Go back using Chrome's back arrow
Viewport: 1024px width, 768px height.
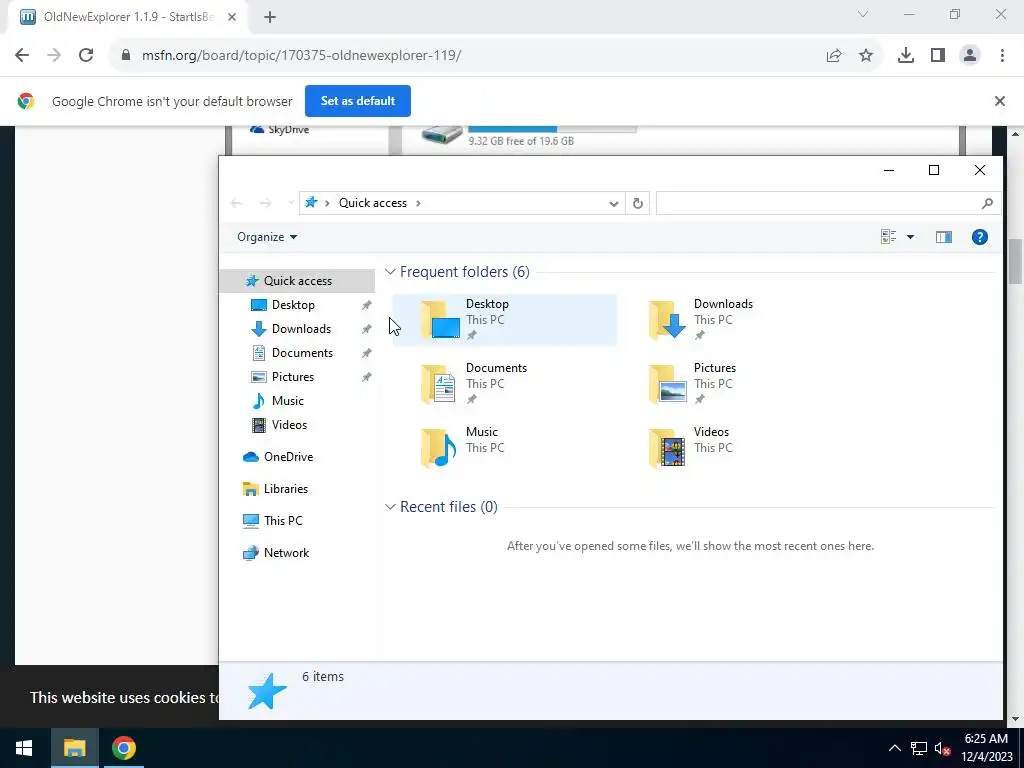pos(22,56)
